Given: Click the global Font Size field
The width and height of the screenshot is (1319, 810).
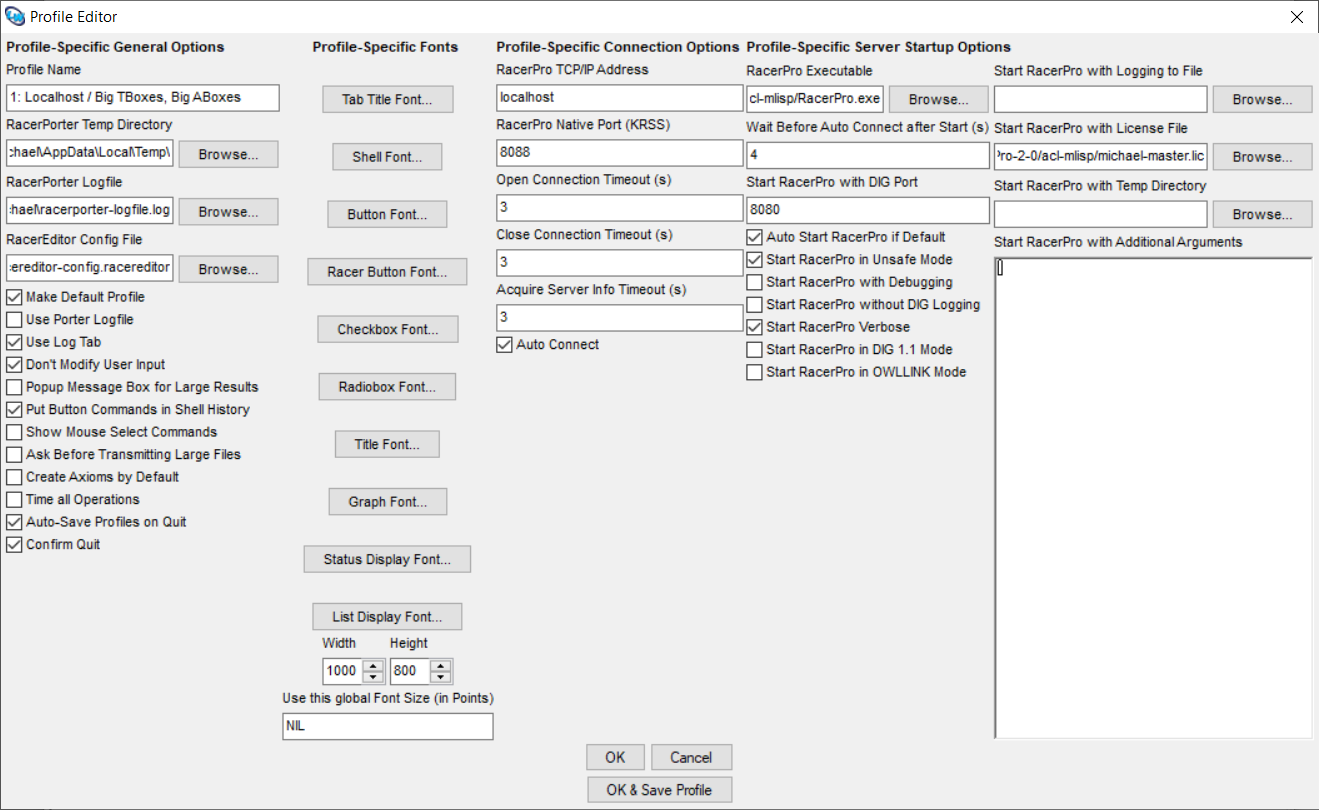Looking at the screenshot, I should point(388,726).
